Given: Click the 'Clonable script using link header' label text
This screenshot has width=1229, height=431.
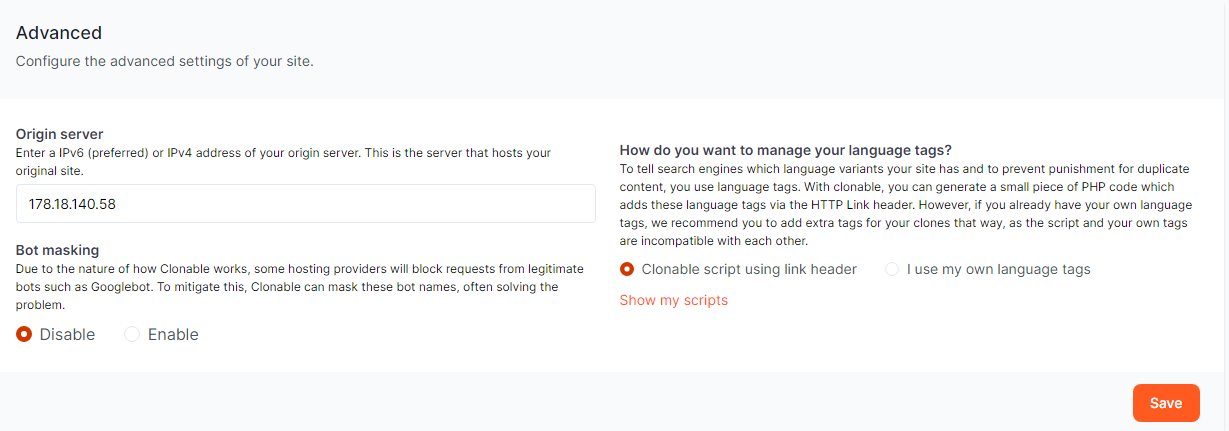Looking at the screenshot, I should 749,269.
